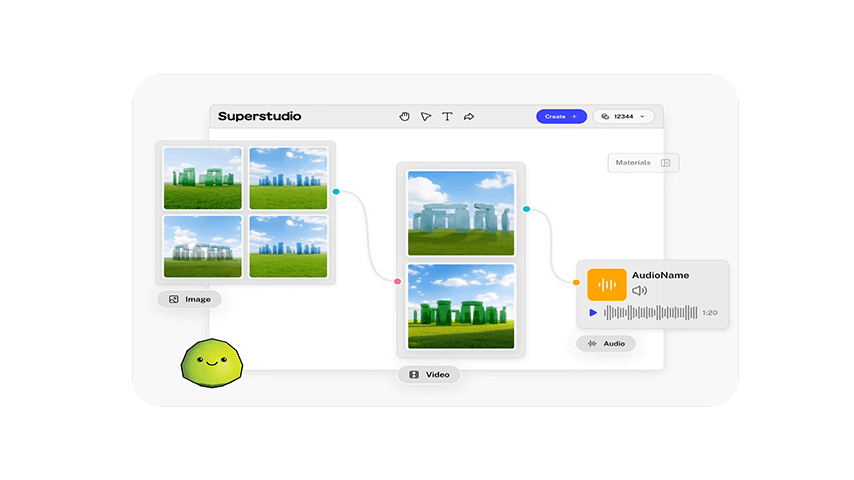Toggle the audio speaker mute icon
Viewport: 854px width, 480px height.
[640, 291]
